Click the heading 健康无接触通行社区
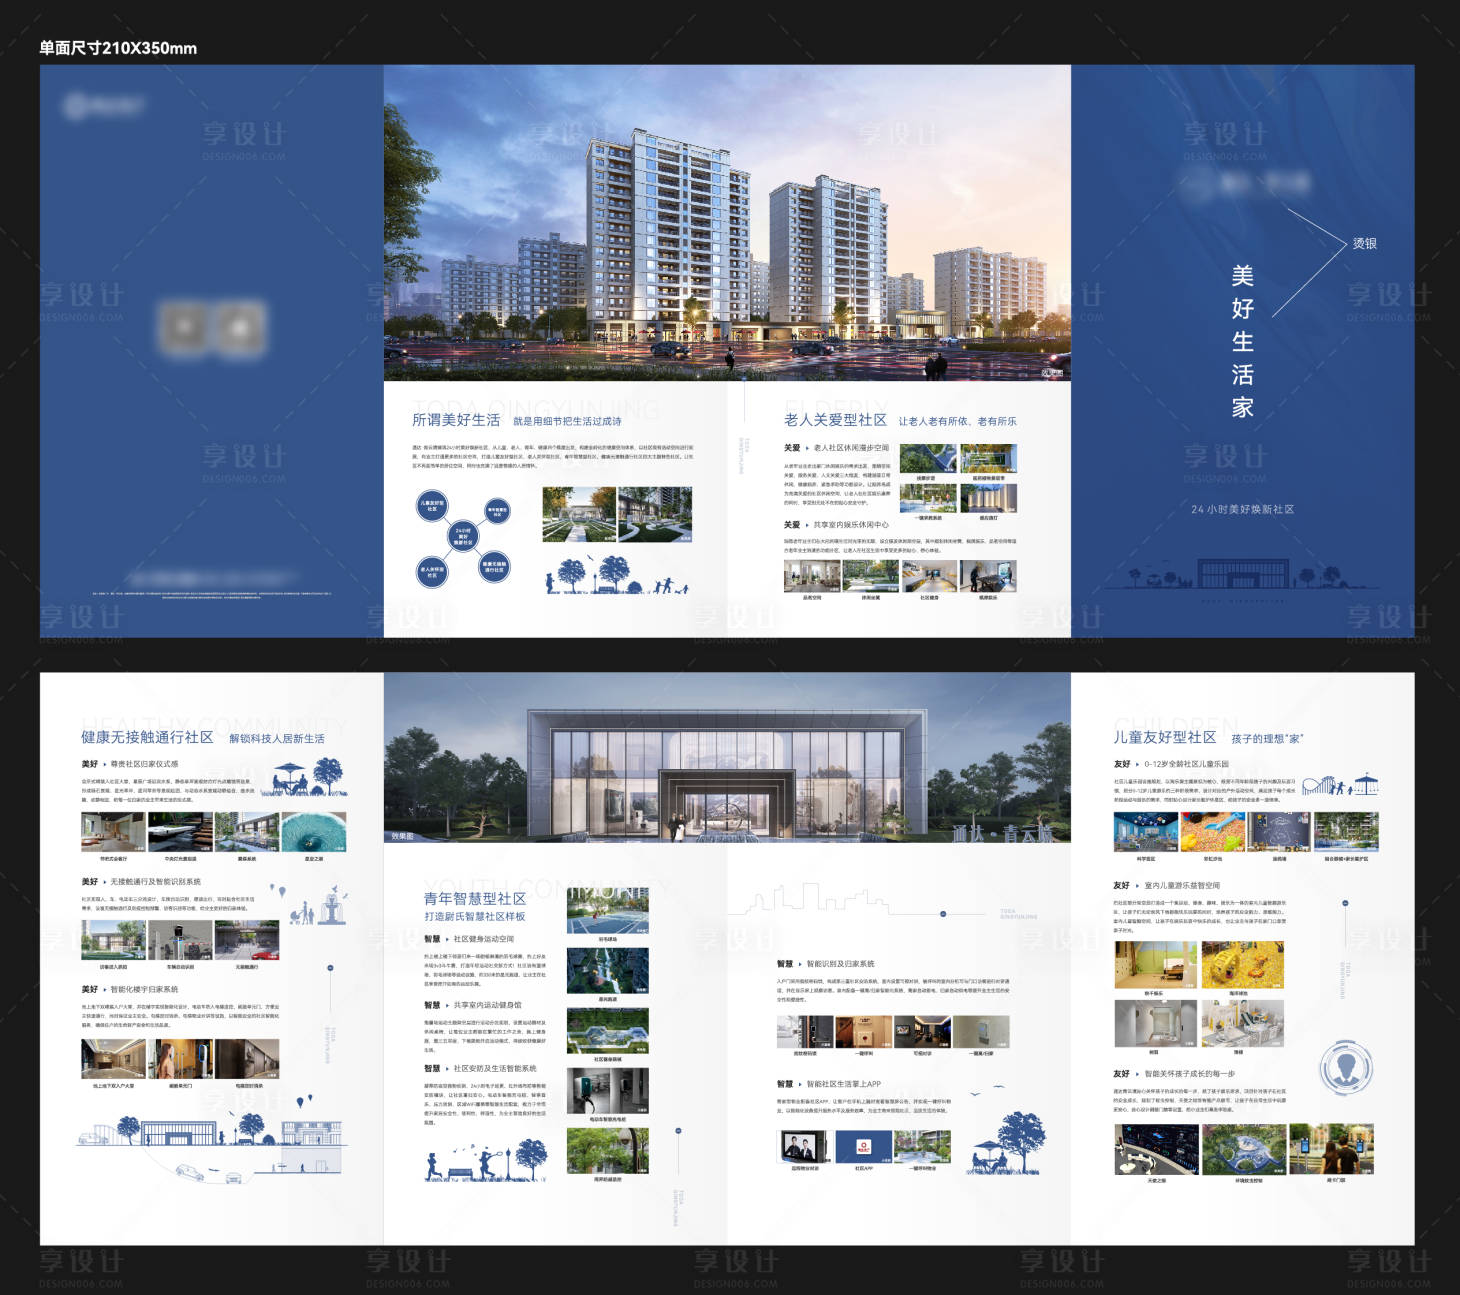 click(x=147, y=737)
